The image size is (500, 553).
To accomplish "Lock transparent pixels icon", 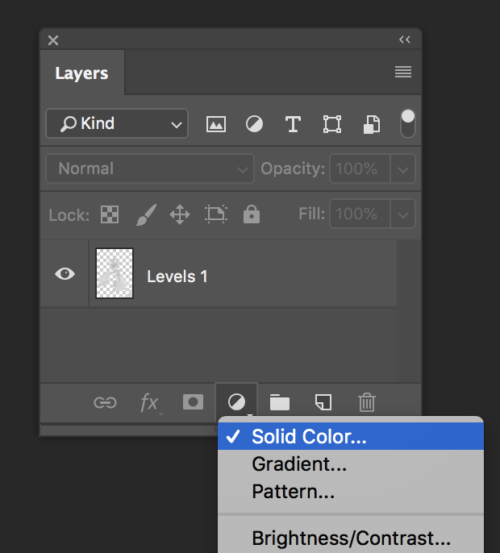I will point(110,214).
